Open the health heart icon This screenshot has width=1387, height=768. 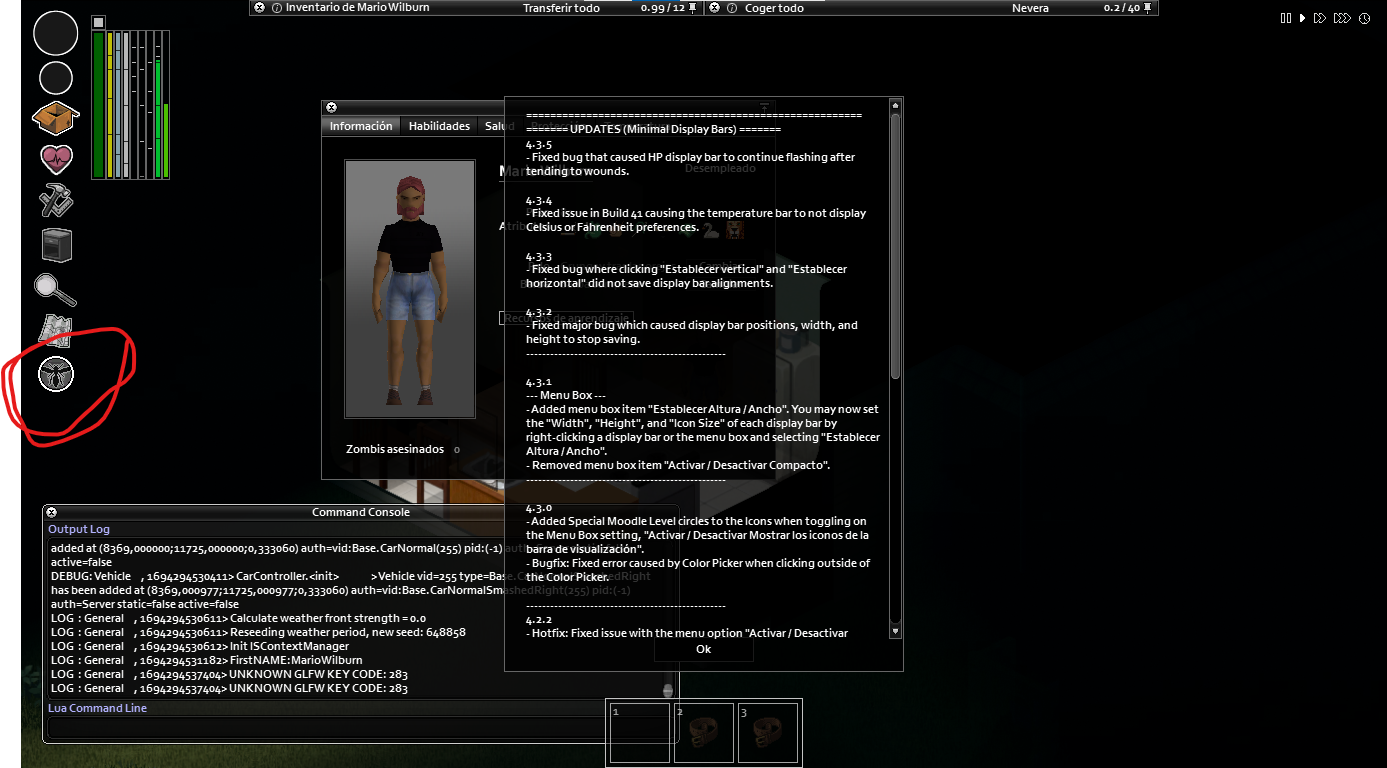click(56, 159)
